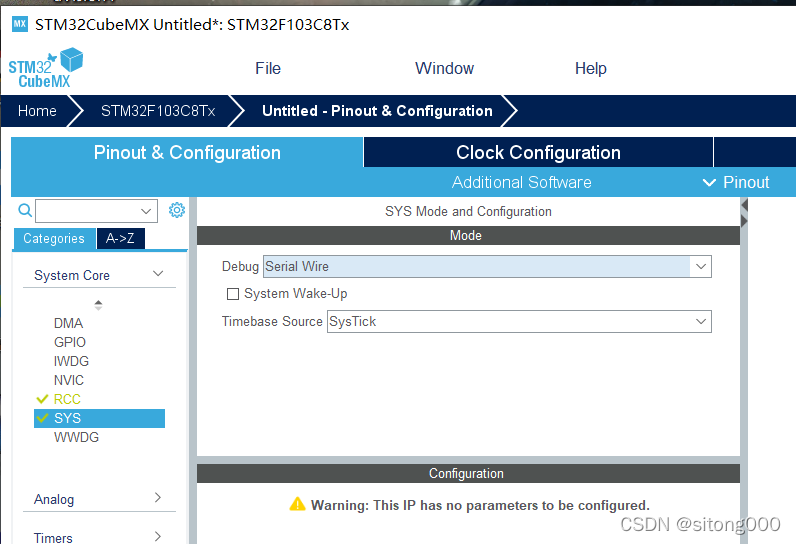
Task: Select NVIC in System Core
Action: 69,380
